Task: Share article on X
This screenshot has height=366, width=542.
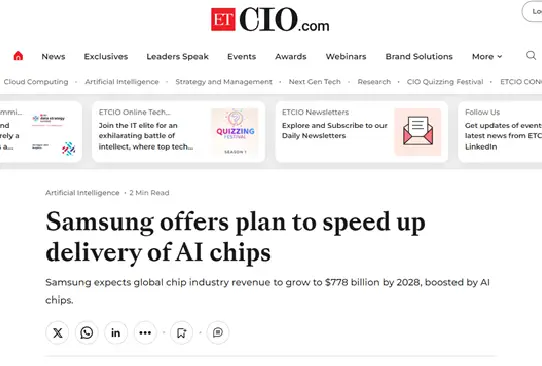Action: coord(57,333)
